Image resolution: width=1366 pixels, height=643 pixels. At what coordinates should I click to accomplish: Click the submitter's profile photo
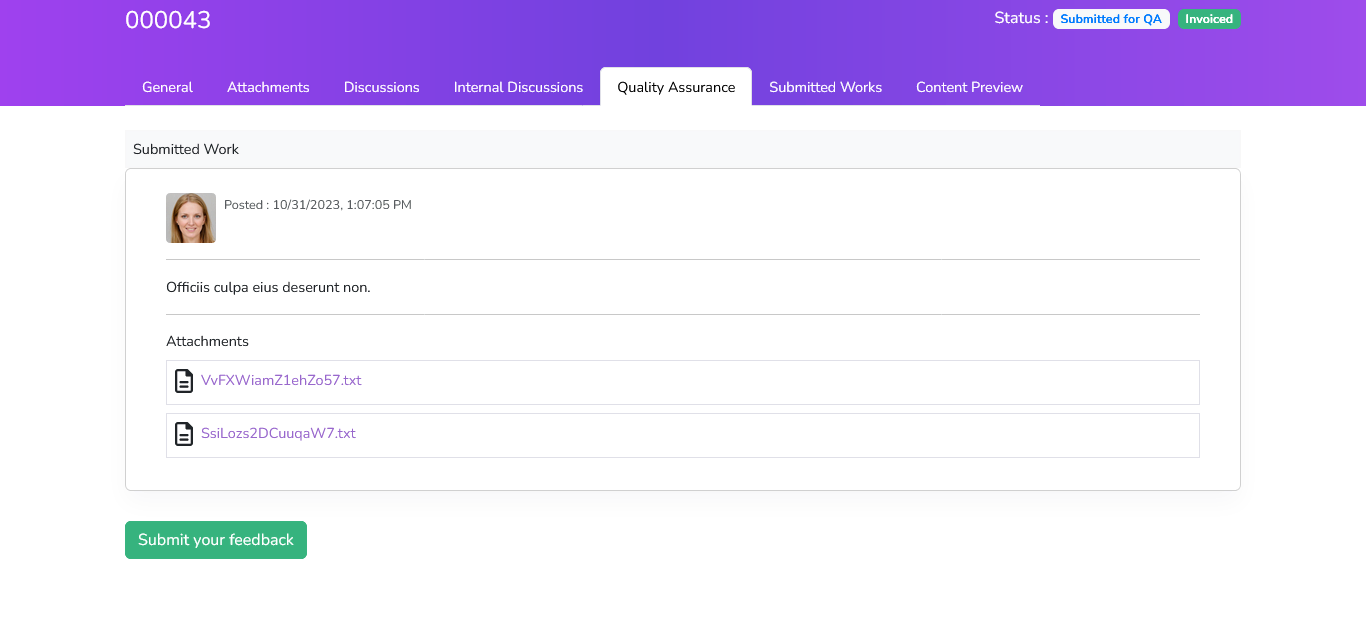click(x=191, y=218)
